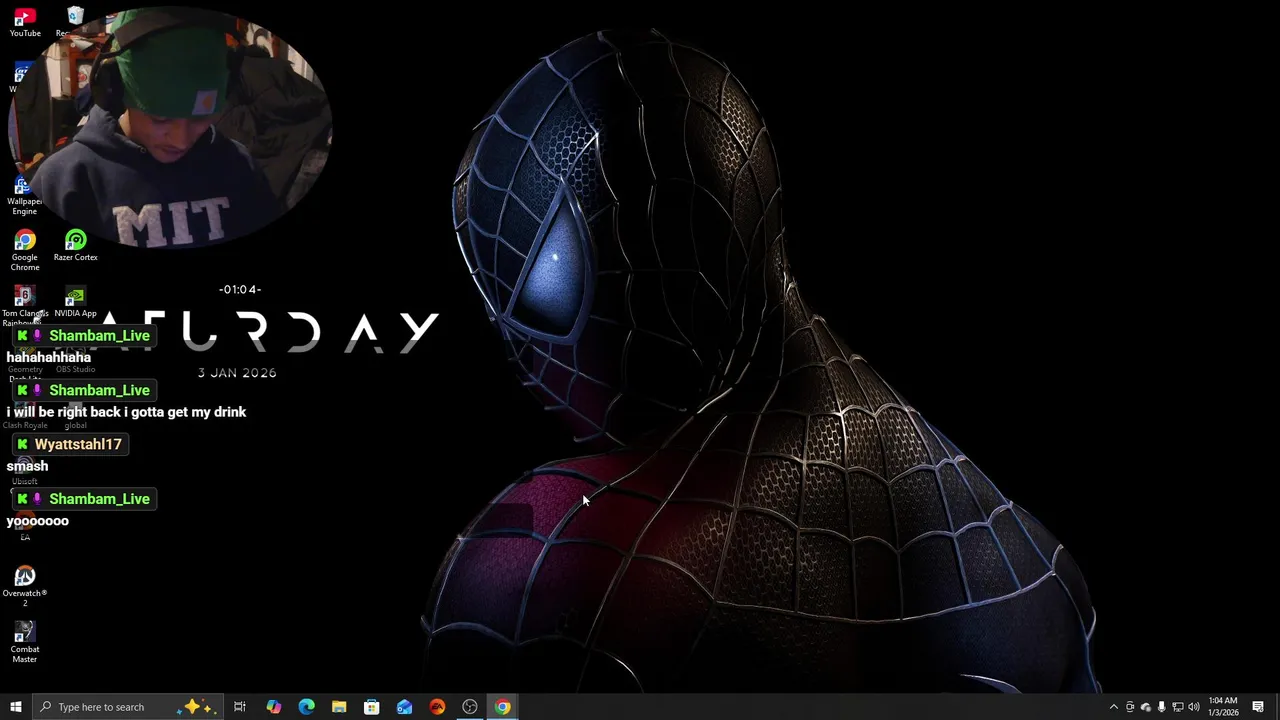Click the 'smash' chat message
This screenshot has height=720, width=1280.
(27, 466)
